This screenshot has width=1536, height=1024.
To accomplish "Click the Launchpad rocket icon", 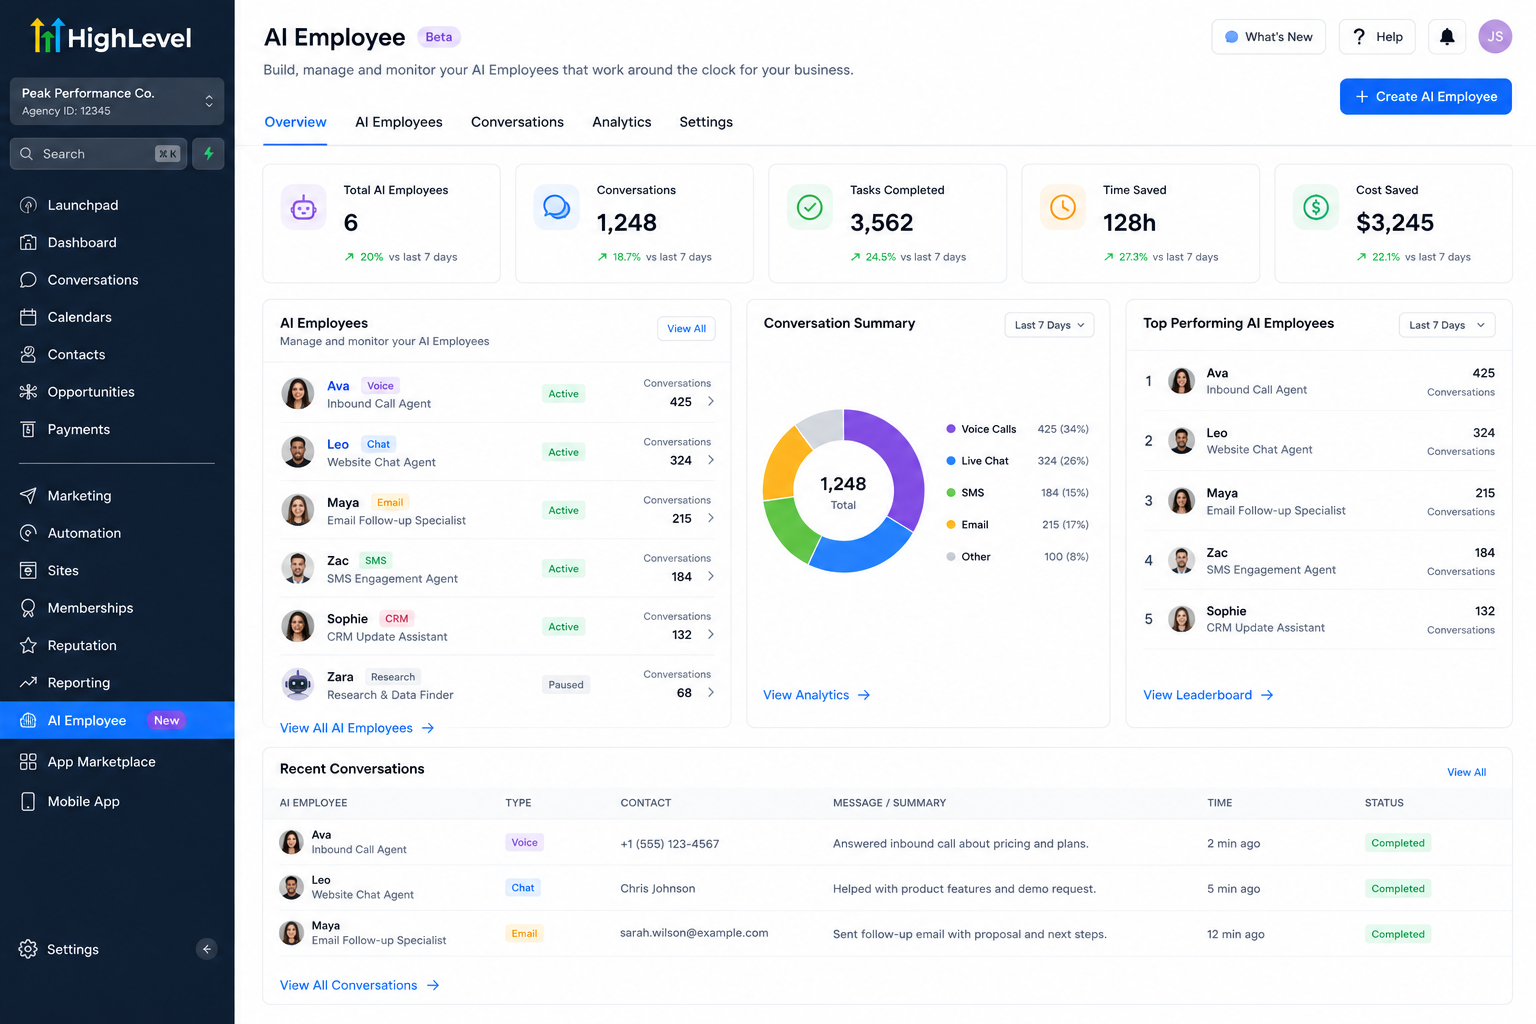I will click(28, 205).
